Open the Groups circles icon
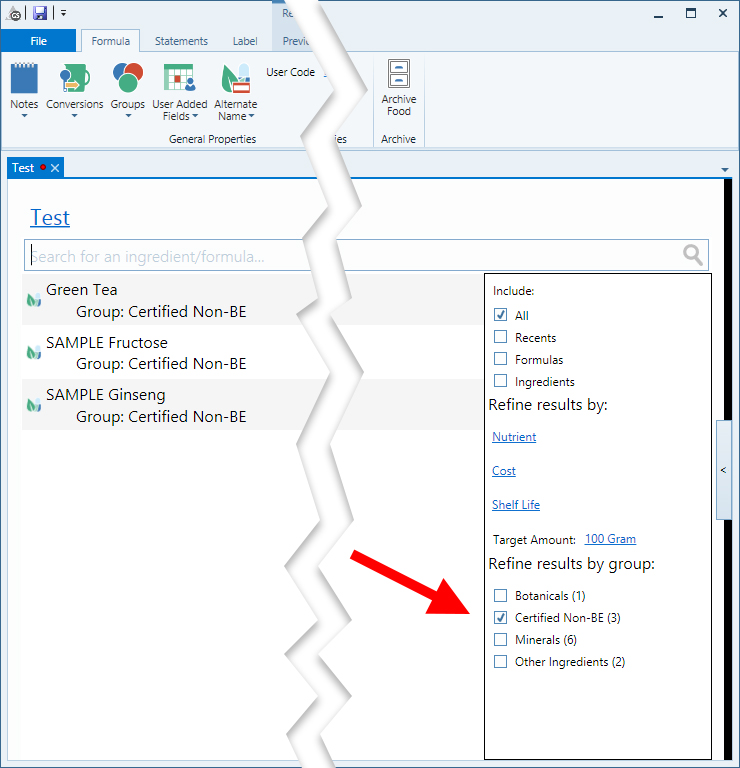 127,79
